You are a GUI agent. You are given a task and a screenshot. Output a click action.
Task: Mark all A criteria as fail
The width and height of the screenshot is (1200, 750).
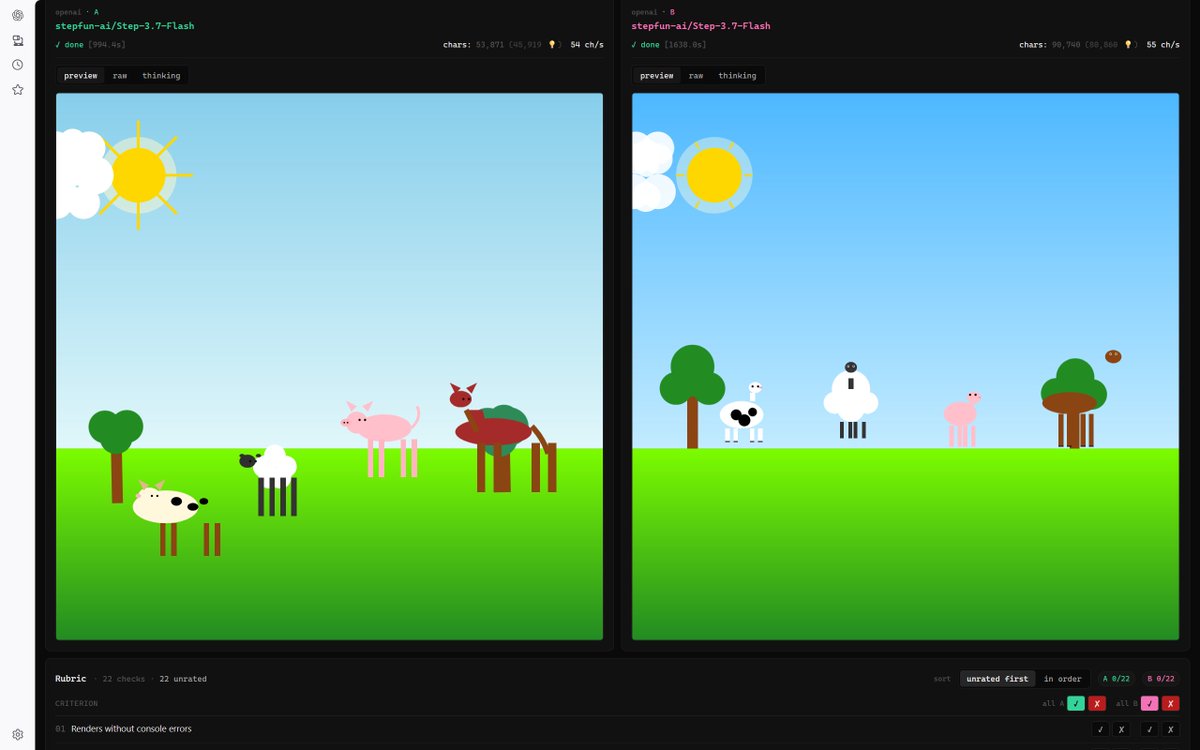[x=1097, y=703]
